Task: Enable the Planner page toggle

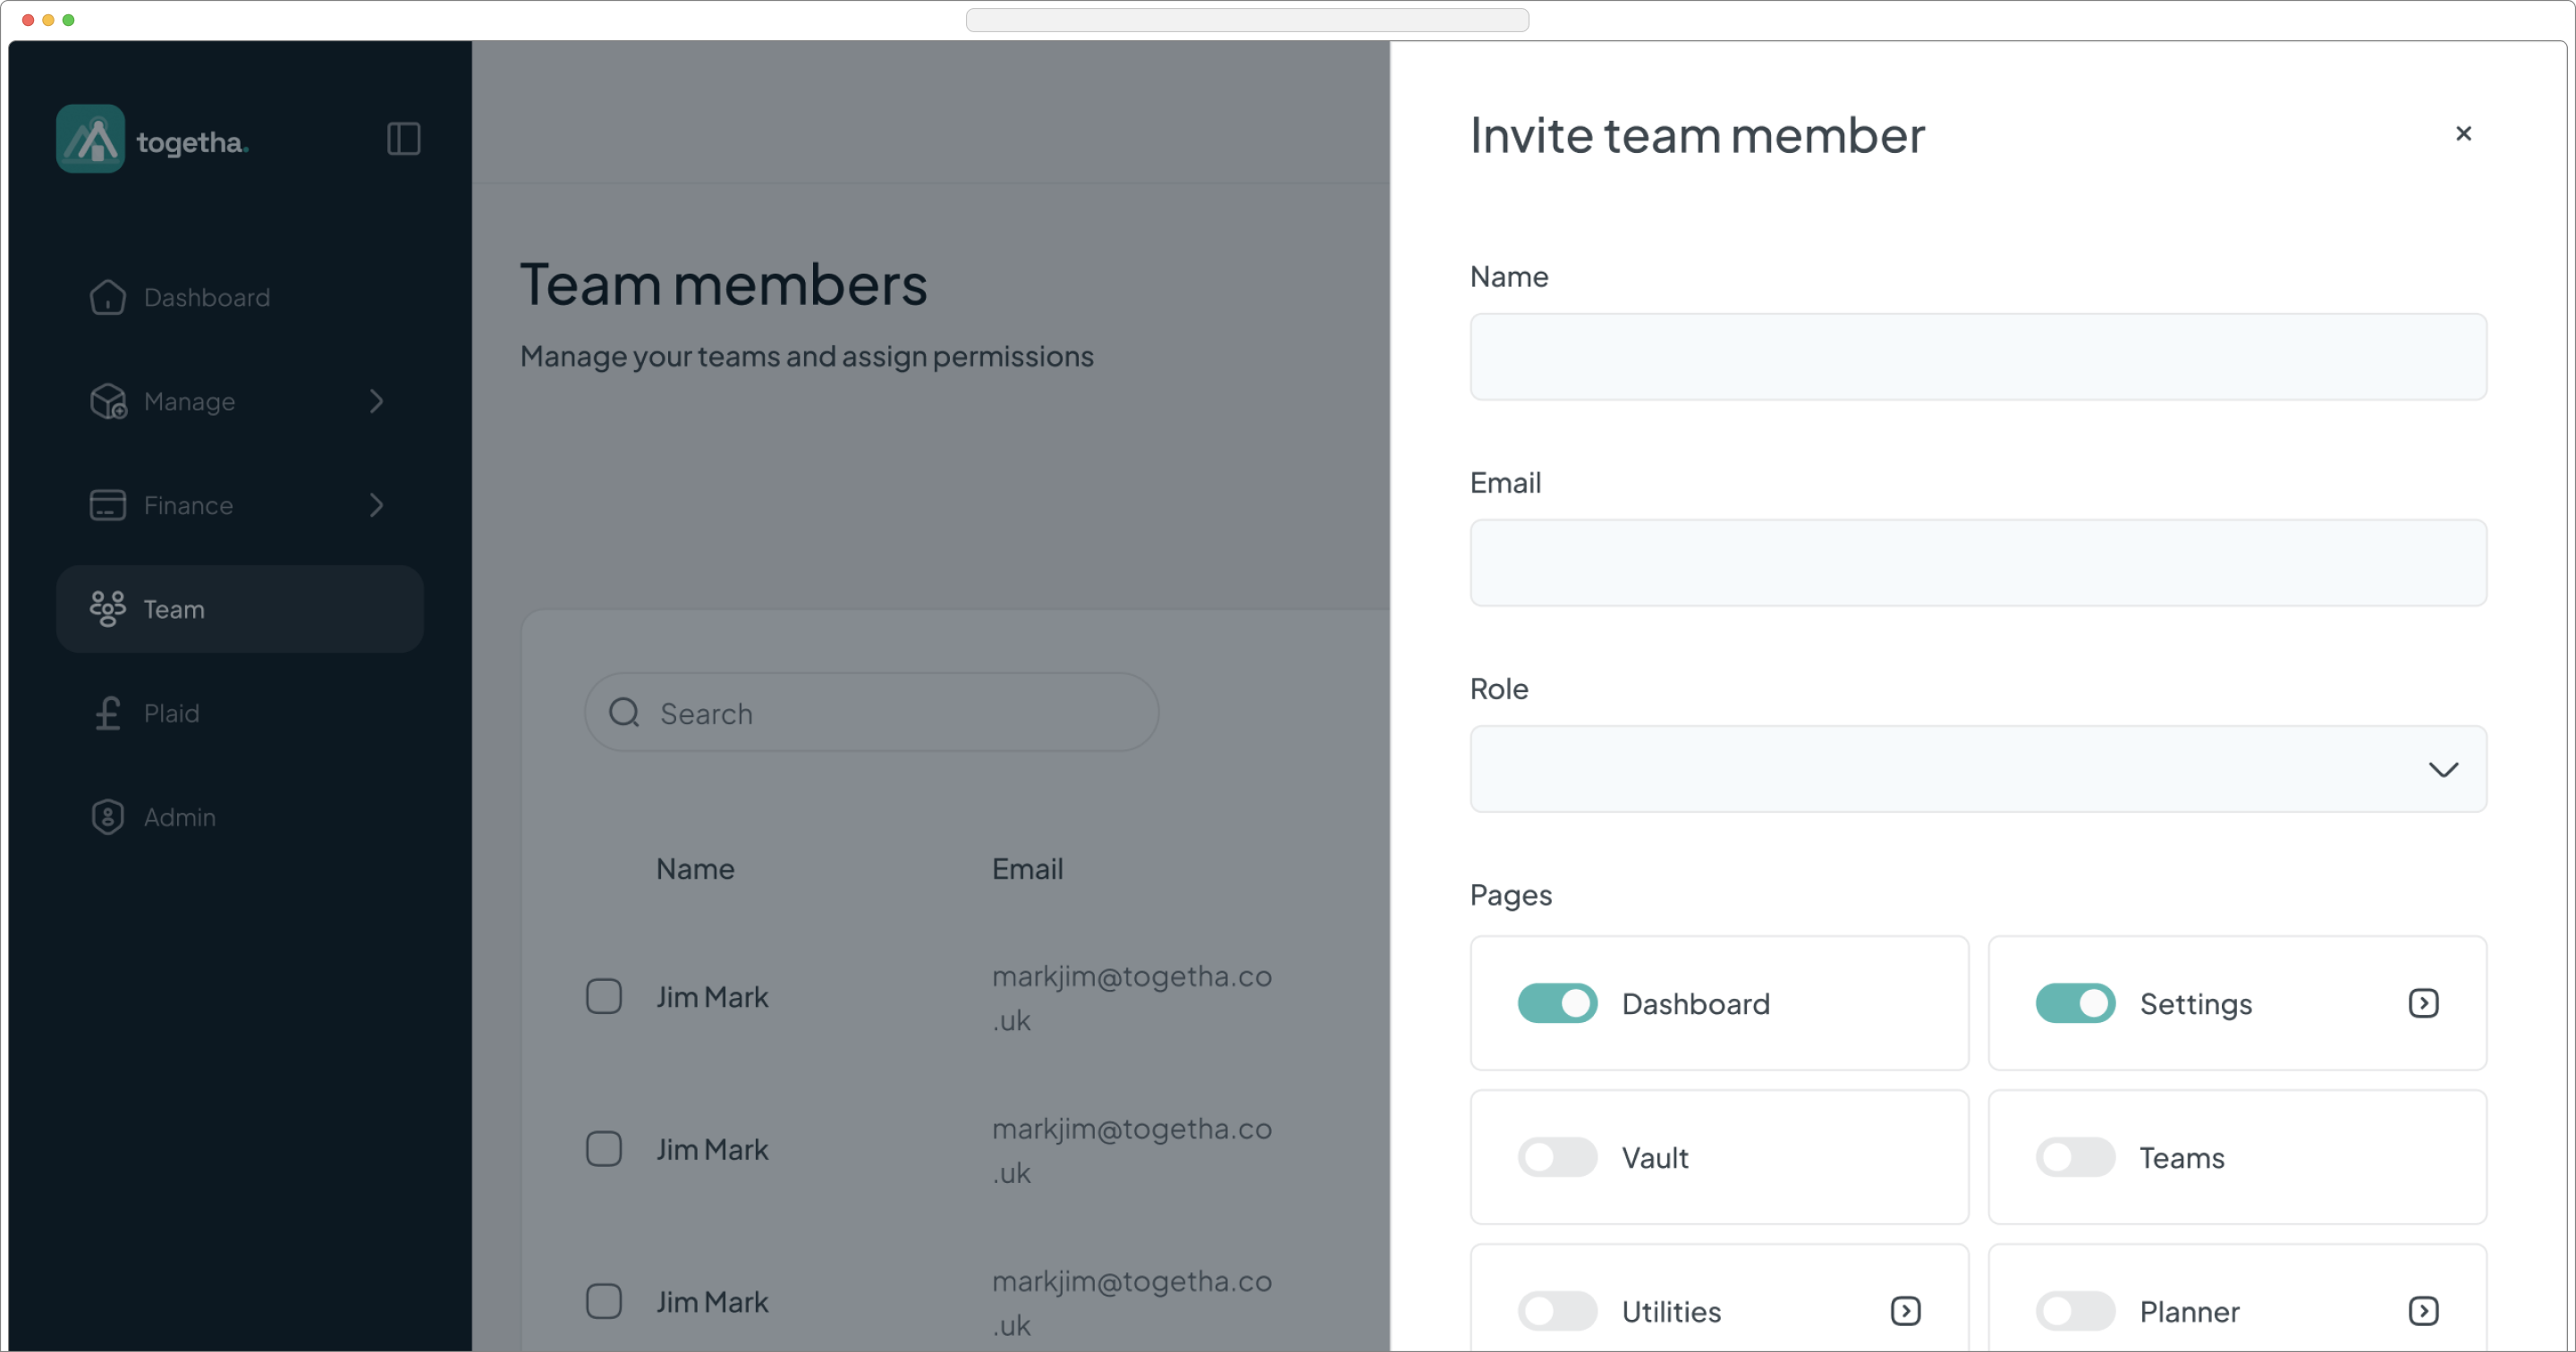Action: pyautogui.click(x=2075, y=1311)
